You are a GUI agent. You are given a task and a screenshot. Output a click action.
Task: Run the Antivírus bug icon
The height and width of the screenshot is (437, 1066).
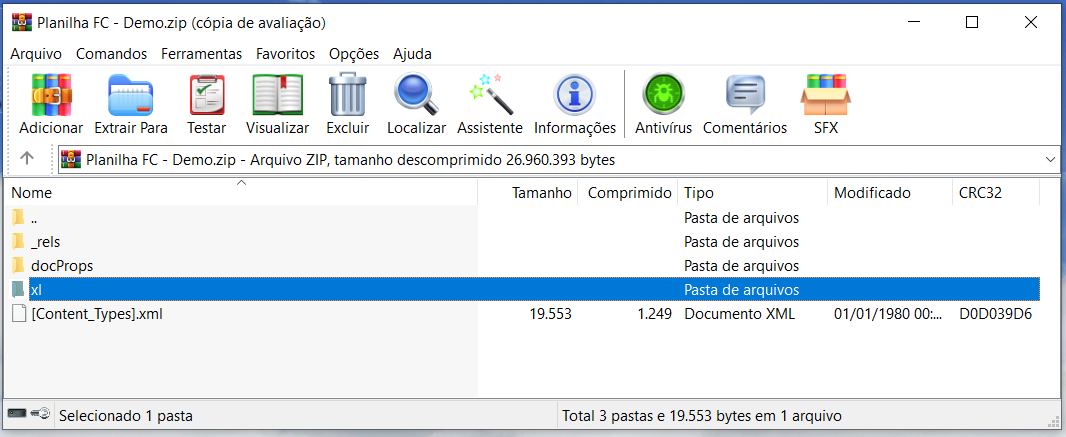[663, 94]
